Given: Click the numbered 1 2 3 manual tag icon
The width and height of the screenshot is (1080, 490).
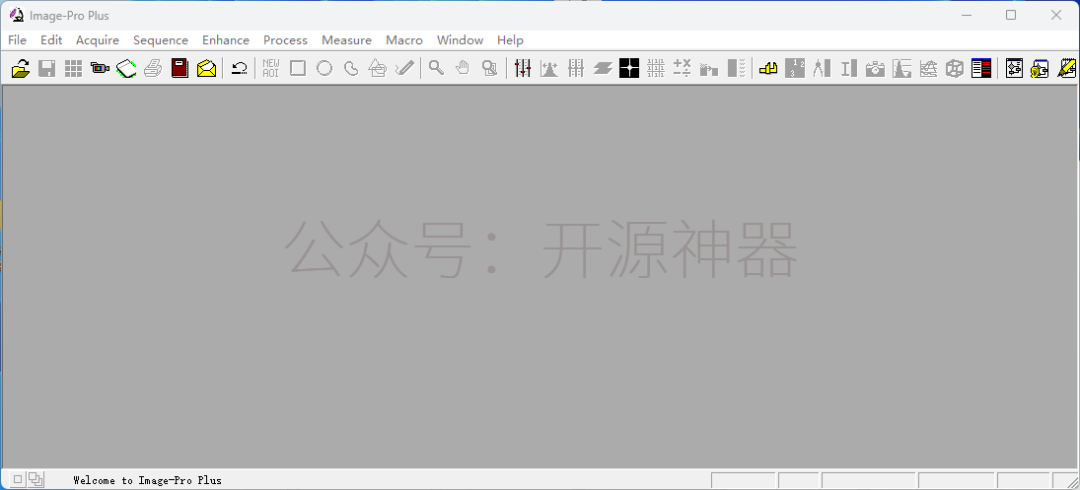Looking at the screenshot, I should click(795, 68).
